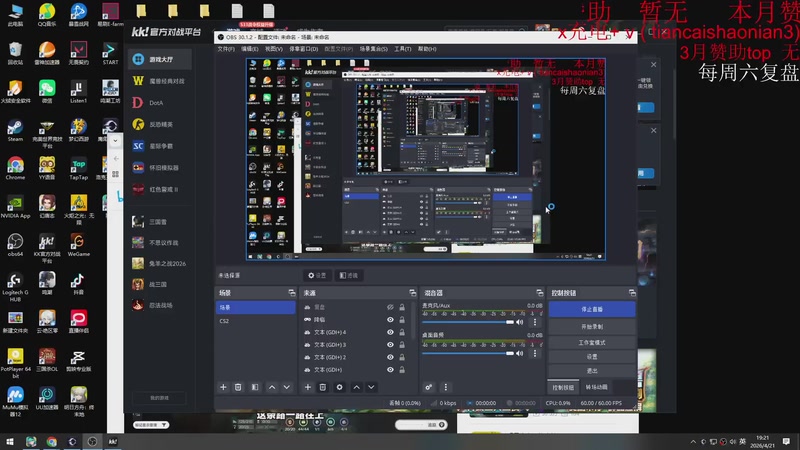
Task: Move selected source down
Action: click(371, 387)
